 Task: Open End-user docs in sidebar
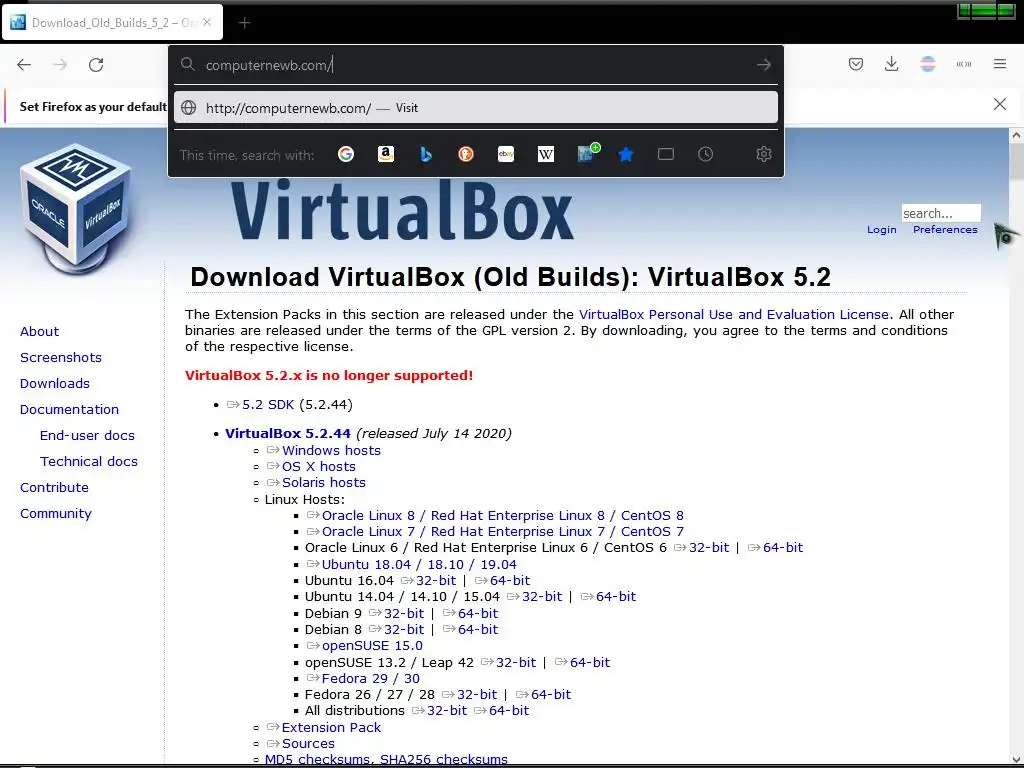coord(87,436)
